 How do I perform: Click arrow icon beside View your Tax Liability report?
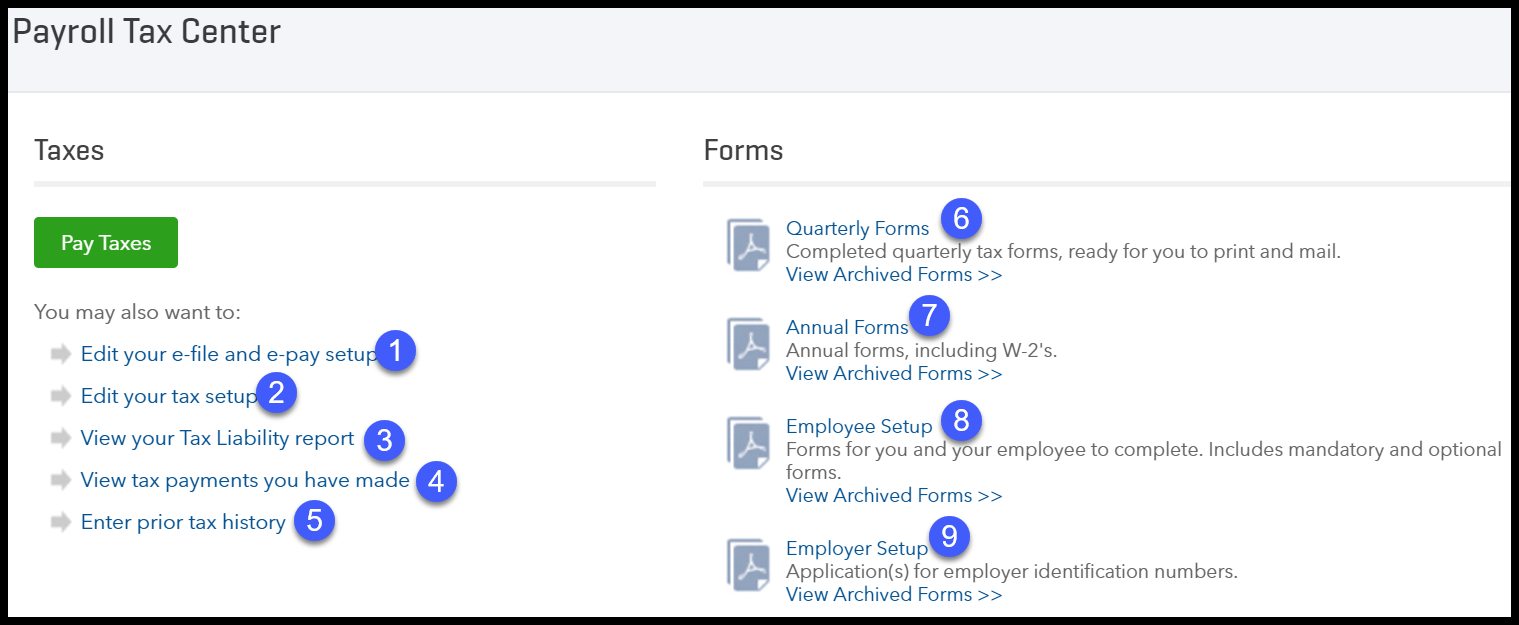point(61,438)
